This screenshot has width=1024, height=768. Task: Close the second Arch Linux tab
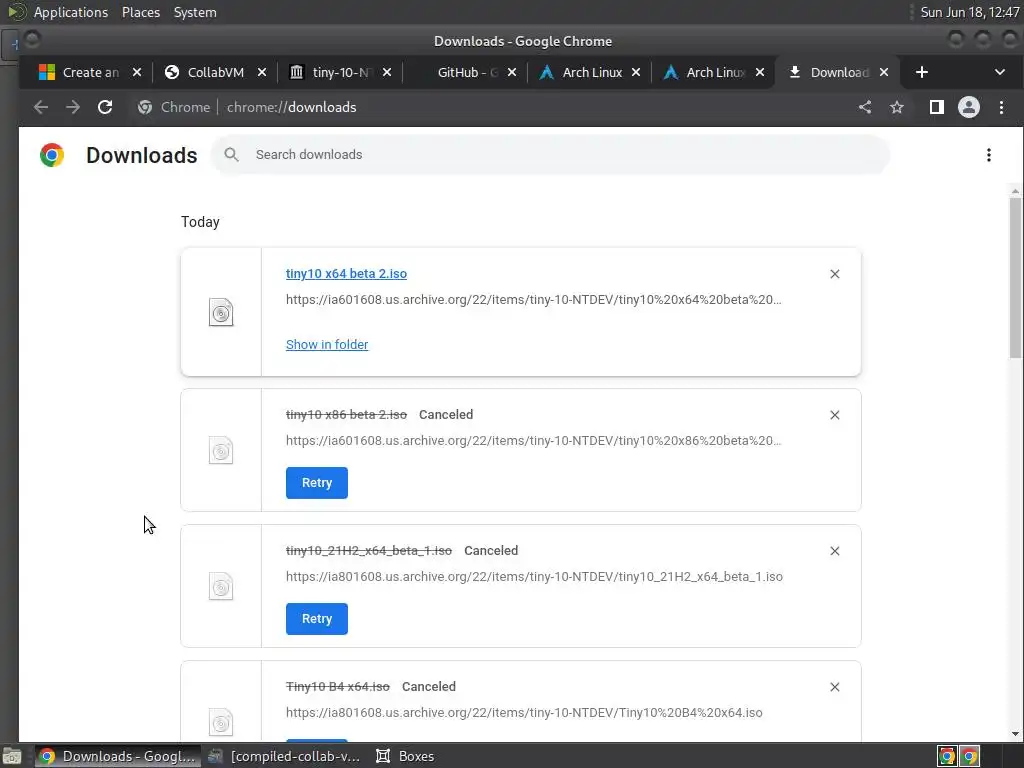(x=760, y=72)
